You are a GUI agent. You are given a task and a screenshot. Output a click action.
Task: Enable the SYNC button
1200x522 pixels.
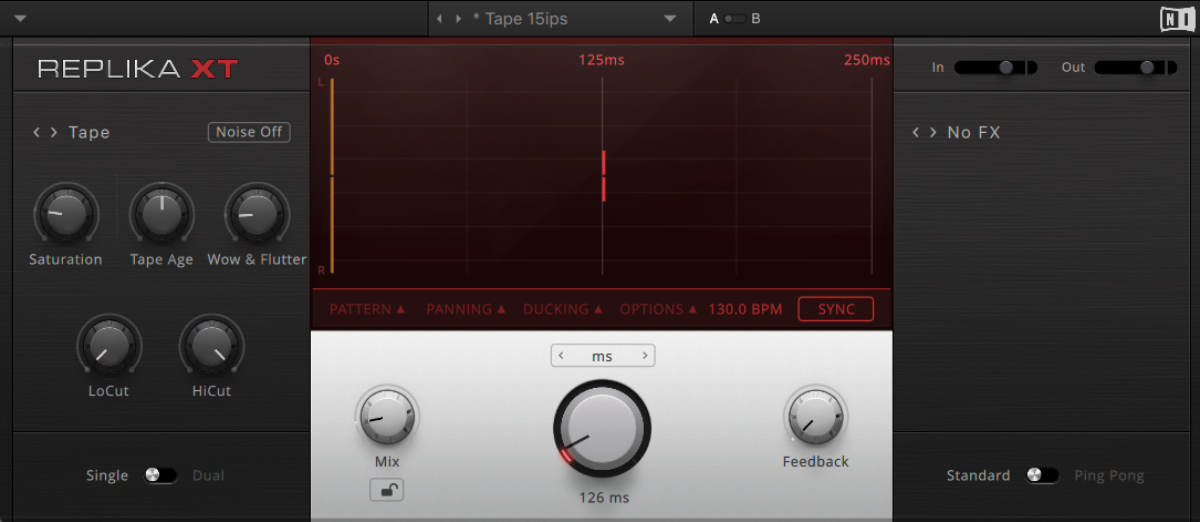pos(836,309)
